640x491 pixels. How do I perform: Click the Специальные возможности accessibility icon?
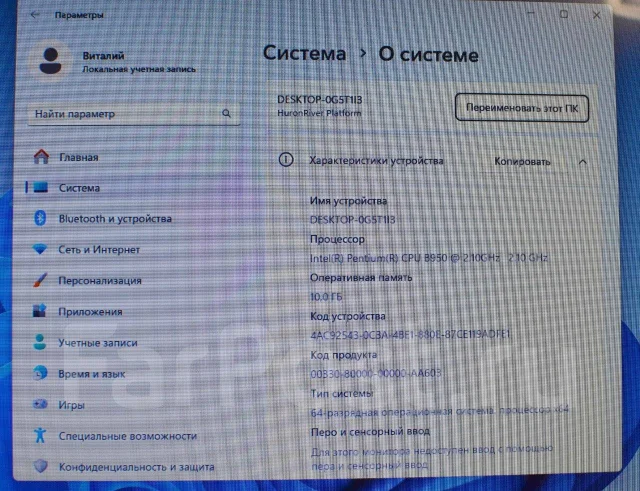pos(40,435)
